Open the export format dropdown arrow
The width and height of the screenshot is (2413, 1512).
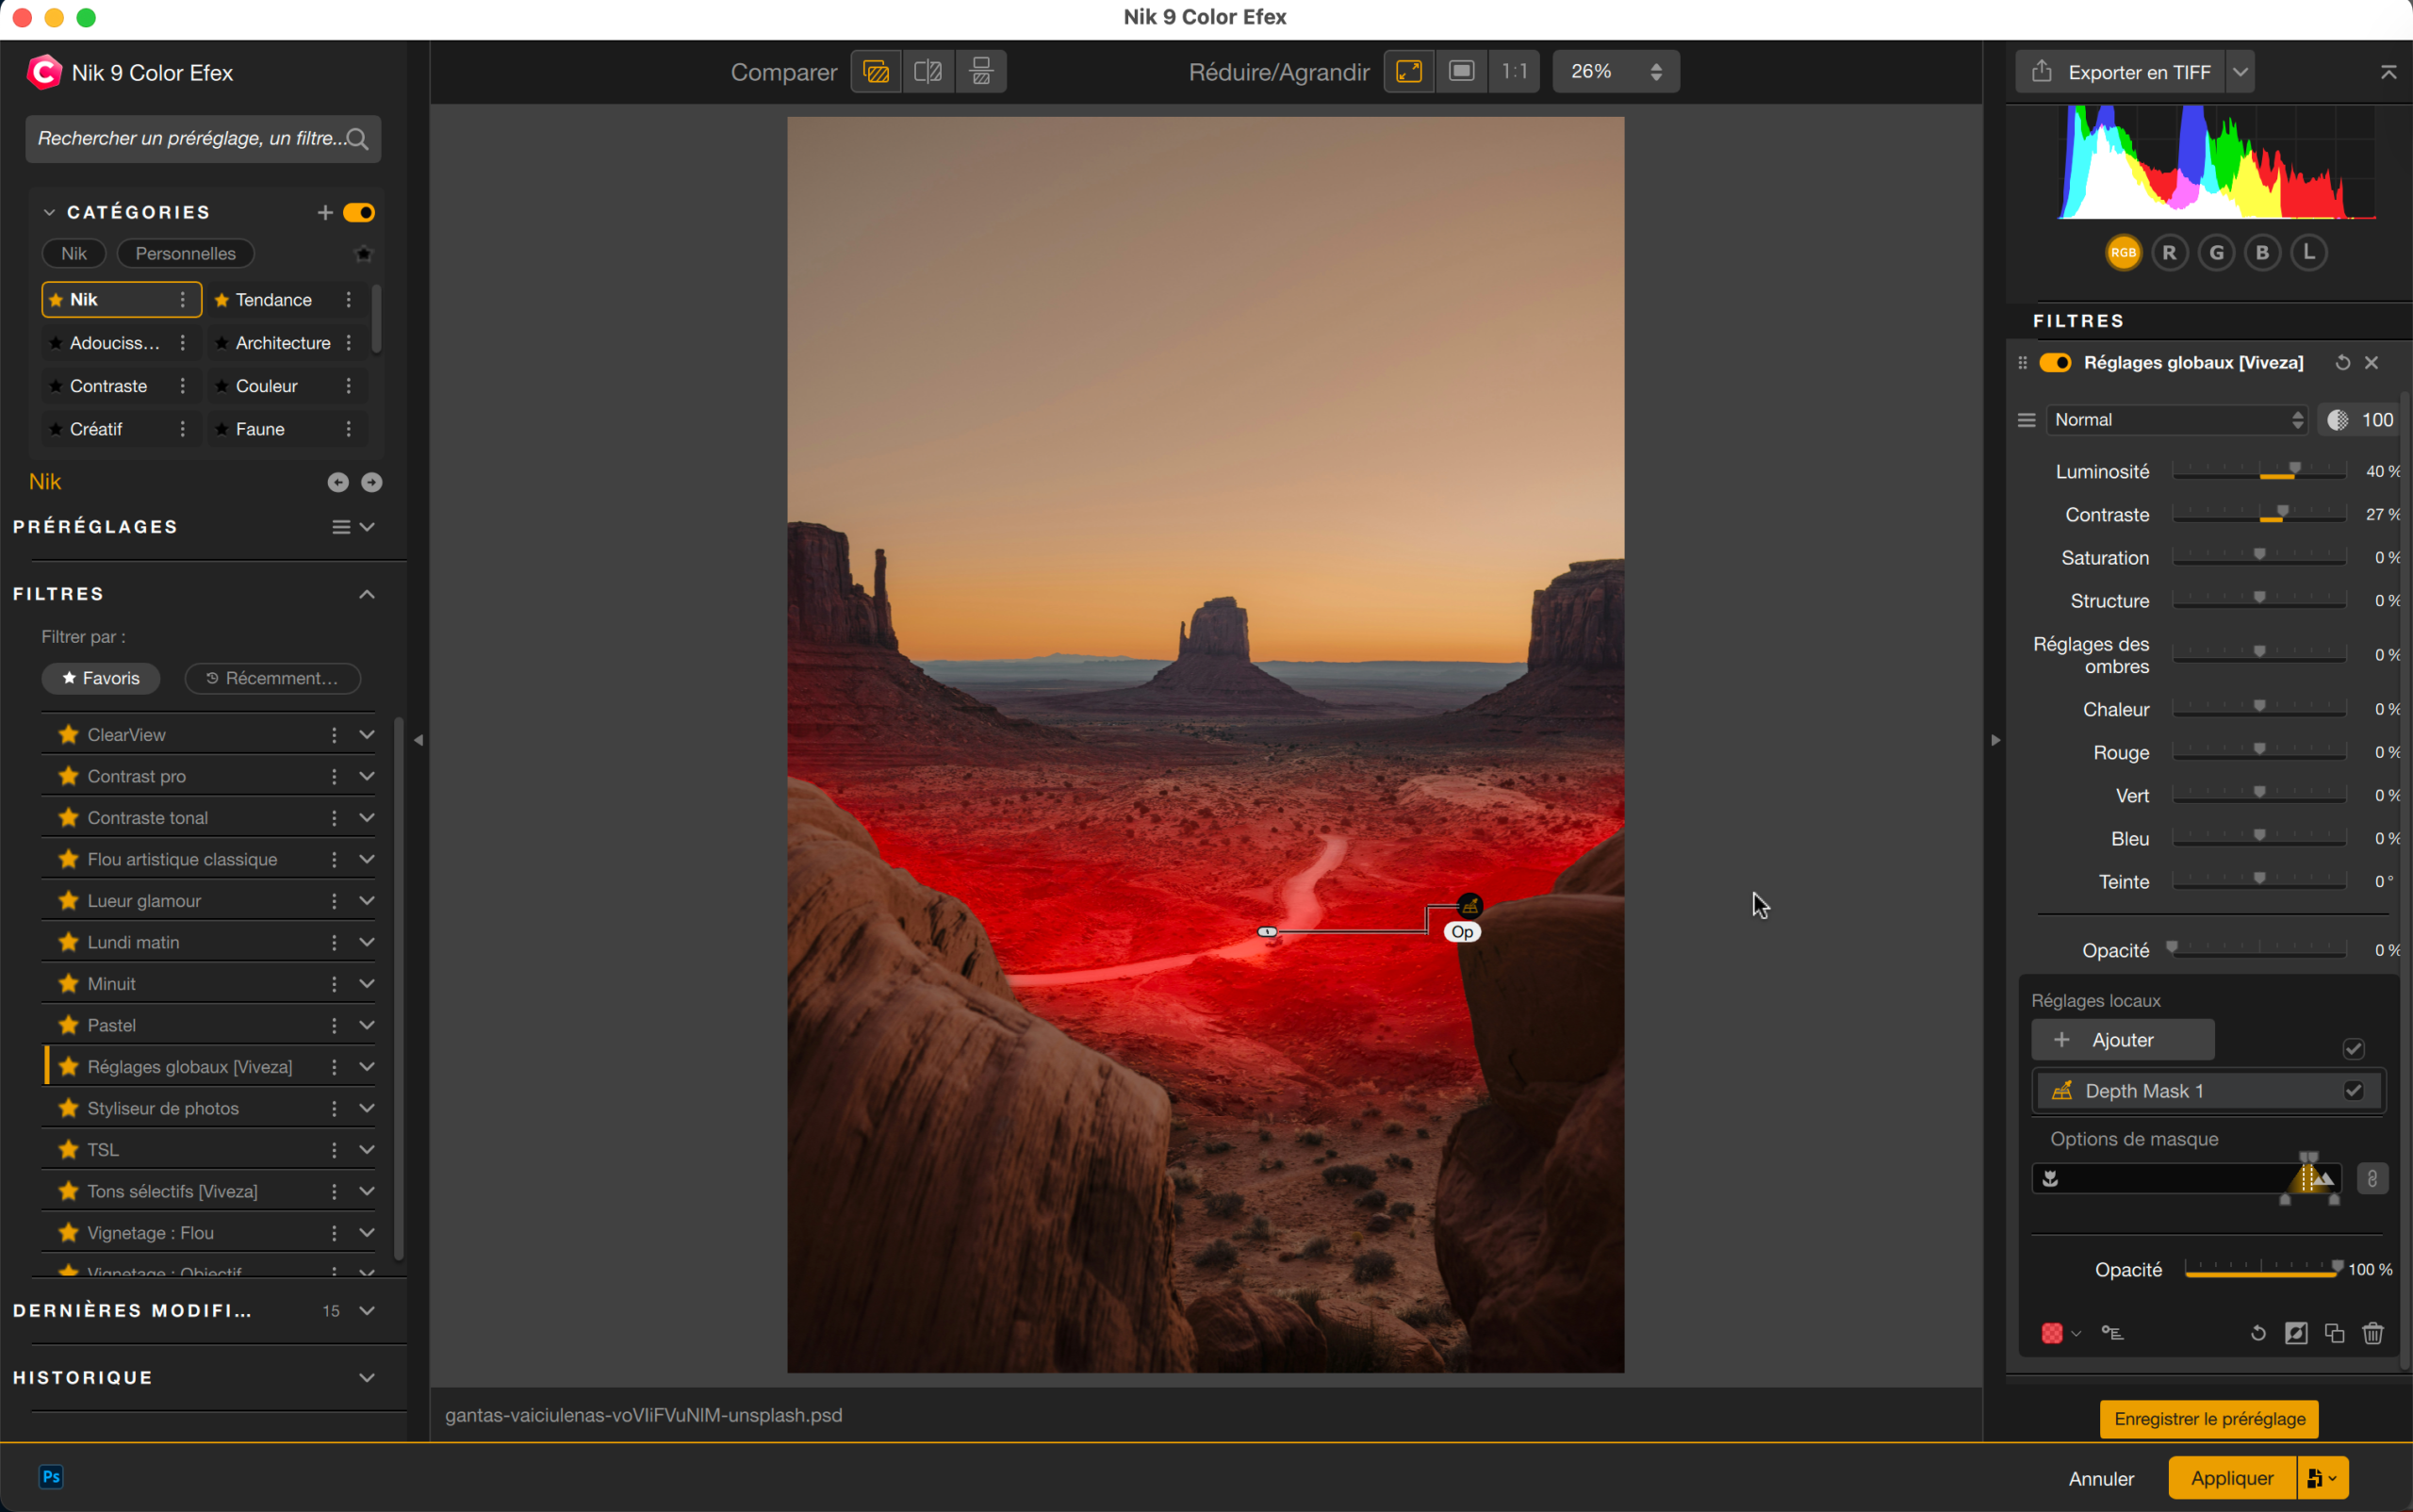(2240, 72)
